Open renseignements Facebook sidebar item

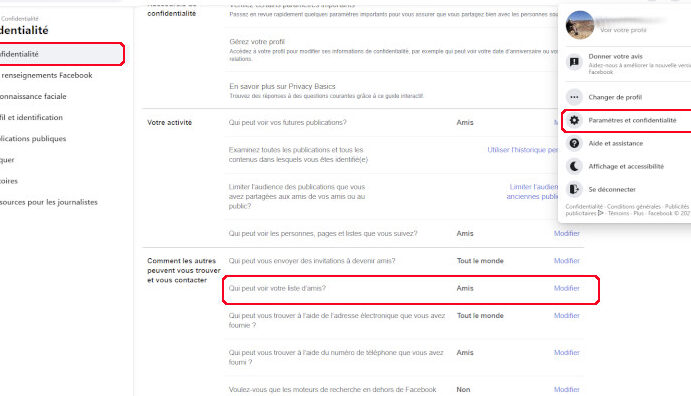pyautogui.click(x=46, y=75)
